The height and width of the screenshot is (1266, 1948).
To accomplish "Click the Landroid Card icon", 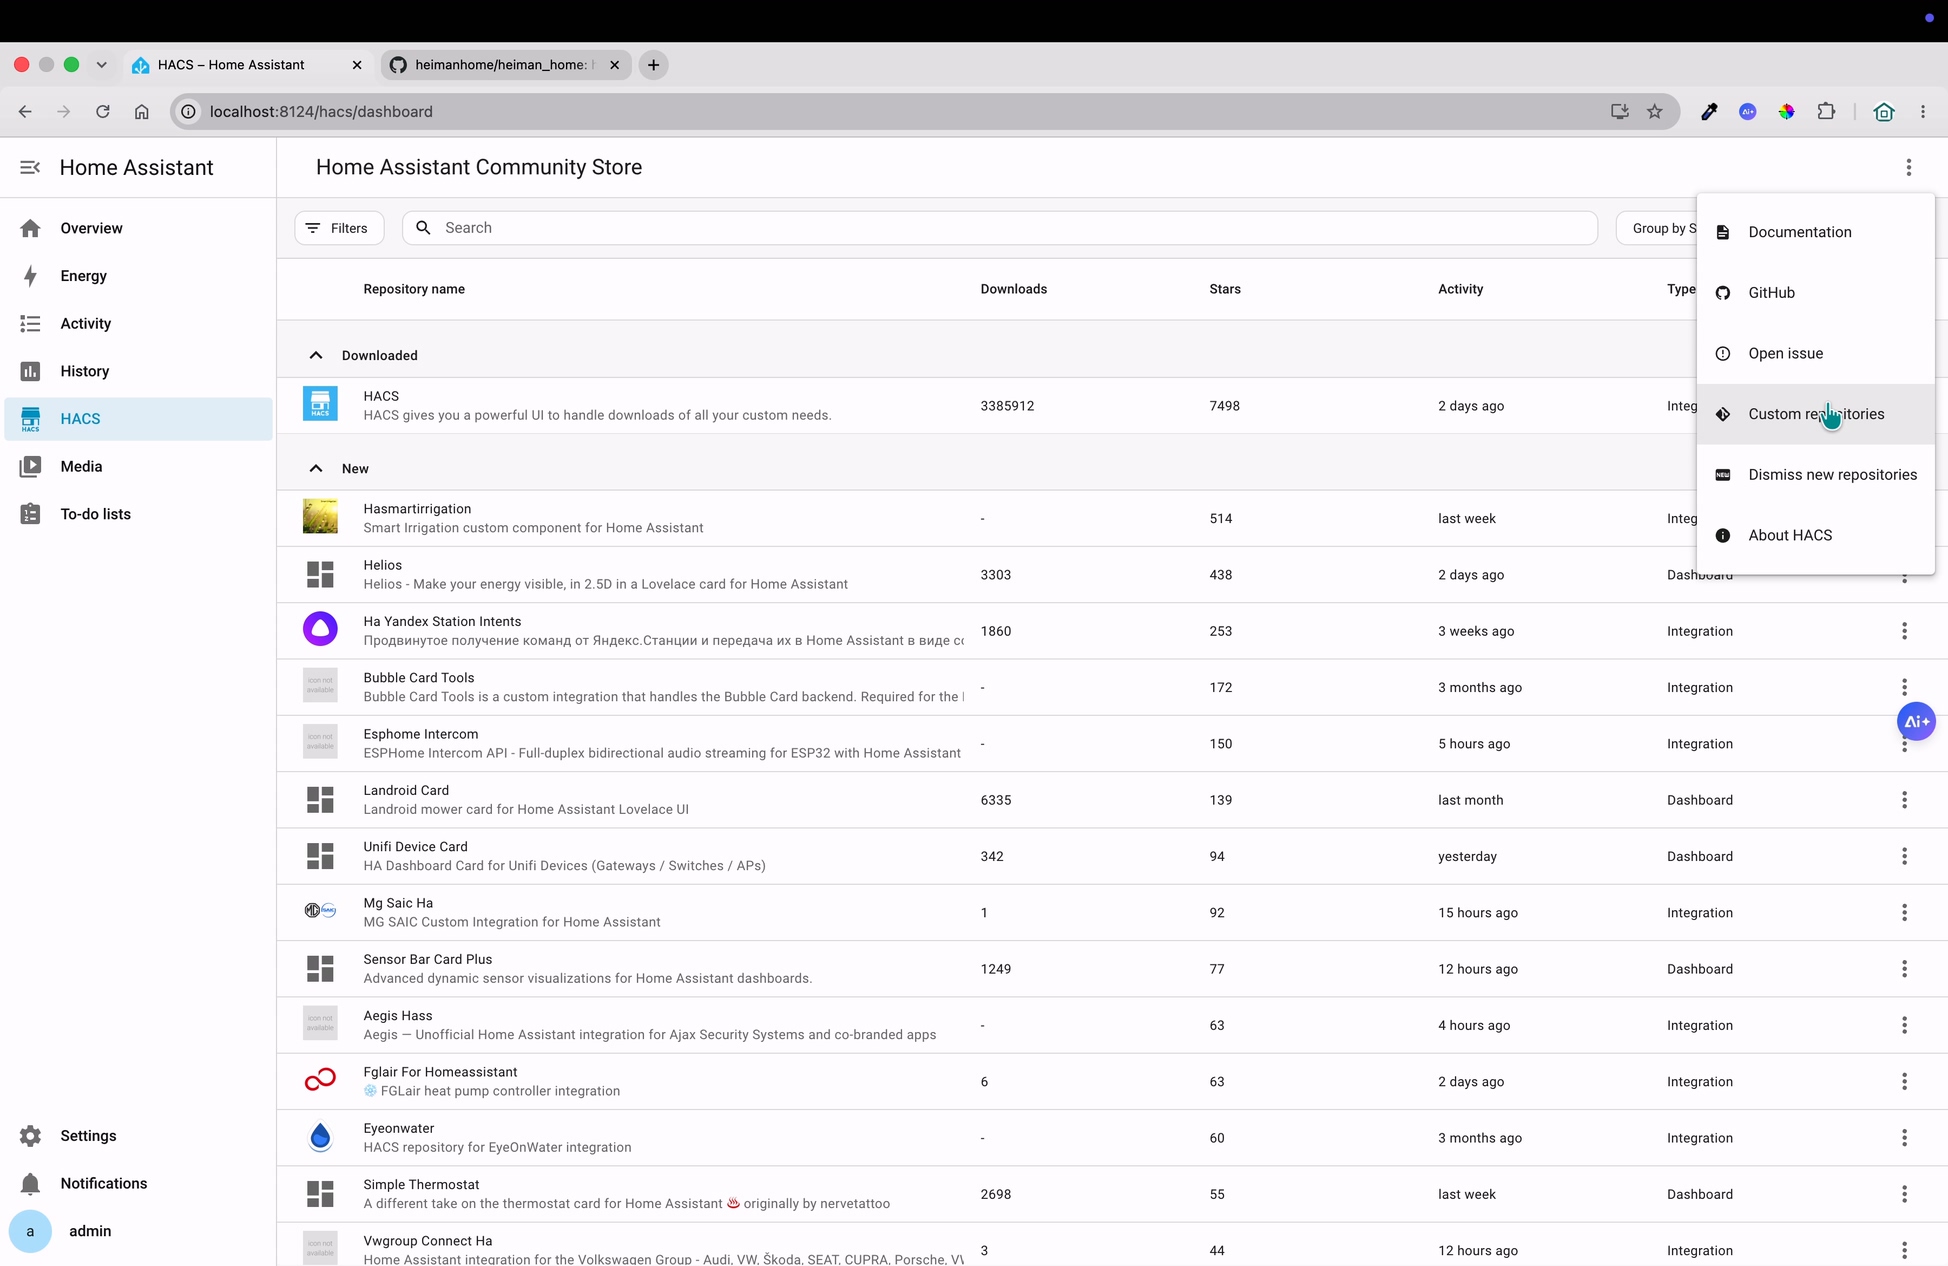I will coord(320,799).
